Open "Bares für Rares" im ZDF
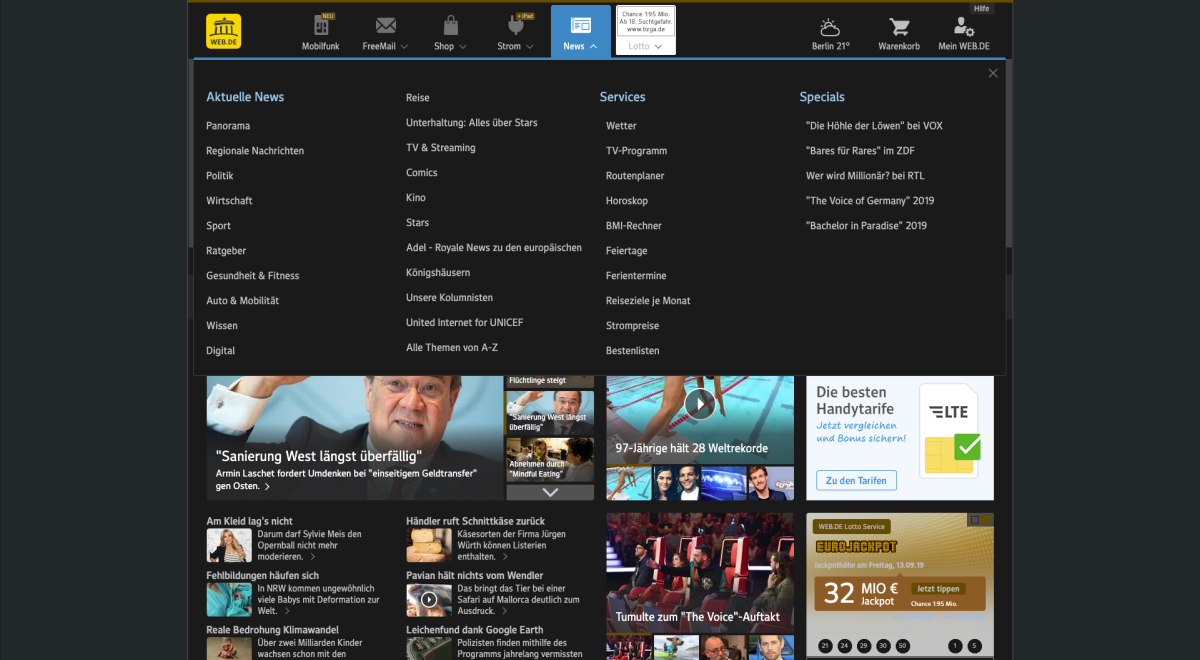The width and height of the screenshot is (1200, 660). [x=860, y=151]
